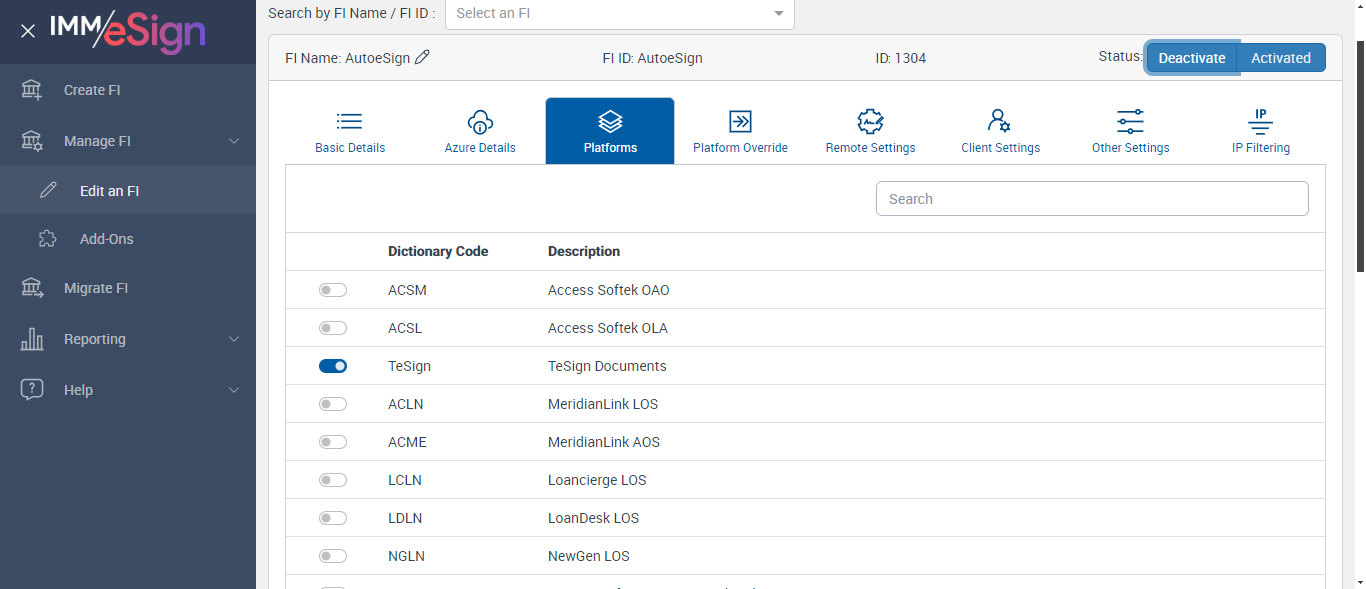Click the Platform Override arrow-box icon
The height and width of the screenshot is (589, 1366).
click(740, 122)
